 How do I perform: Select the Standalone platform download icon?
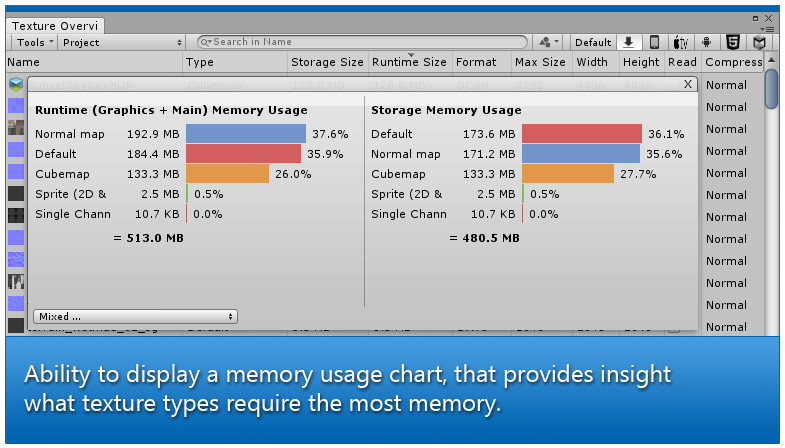629,42
